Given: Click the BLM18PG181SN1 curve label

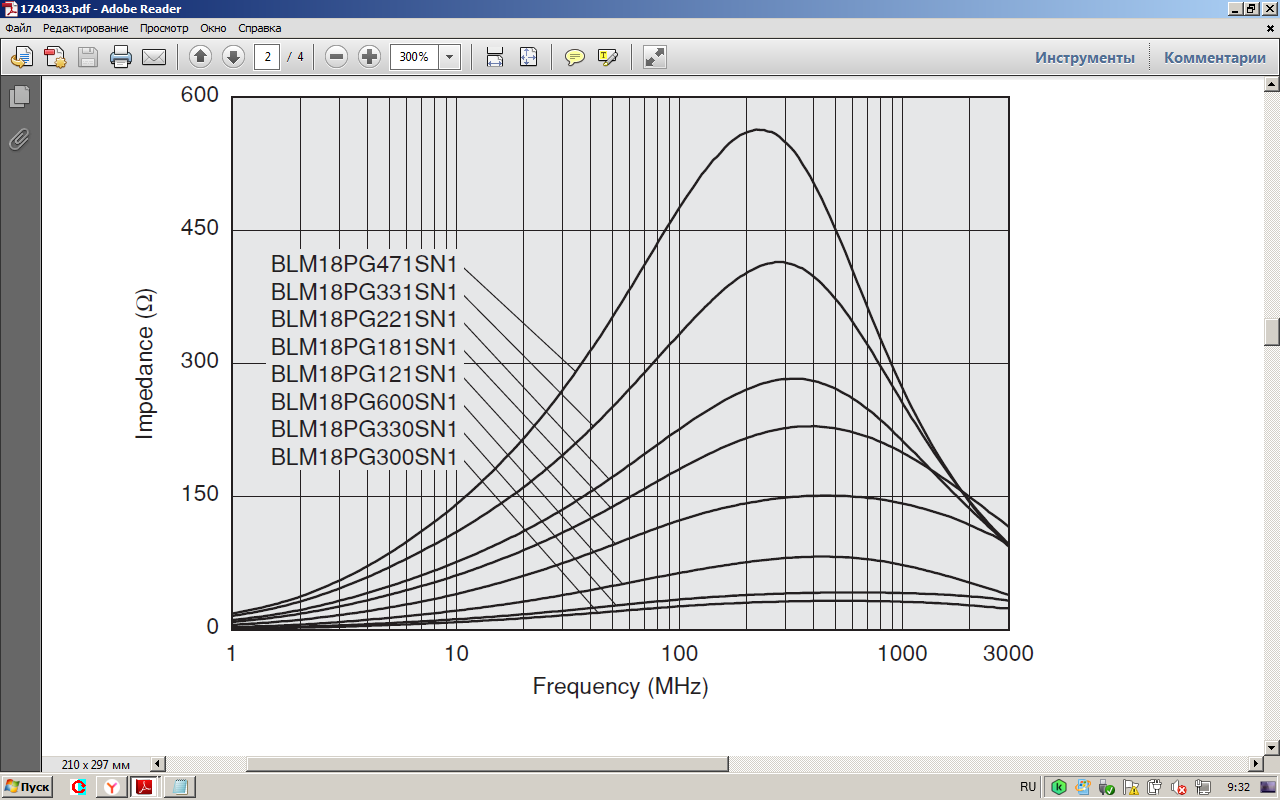Looking at the screenshot, I should 364,347.
